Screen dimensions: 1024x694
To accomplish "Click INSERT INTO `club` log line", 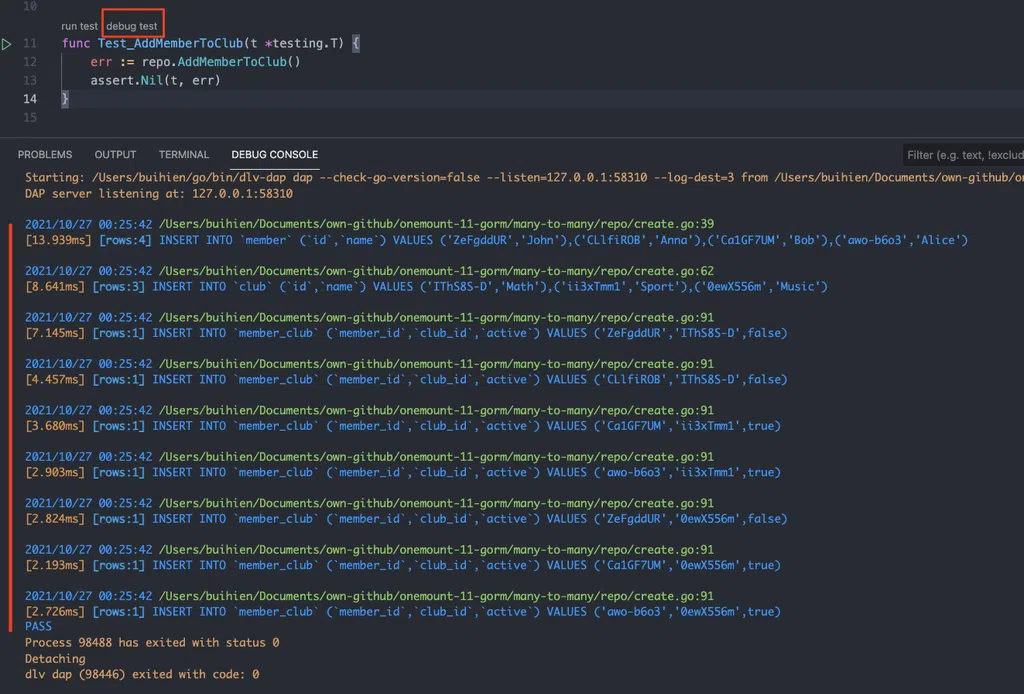I will pyautogui.click(x=426, y=287).
